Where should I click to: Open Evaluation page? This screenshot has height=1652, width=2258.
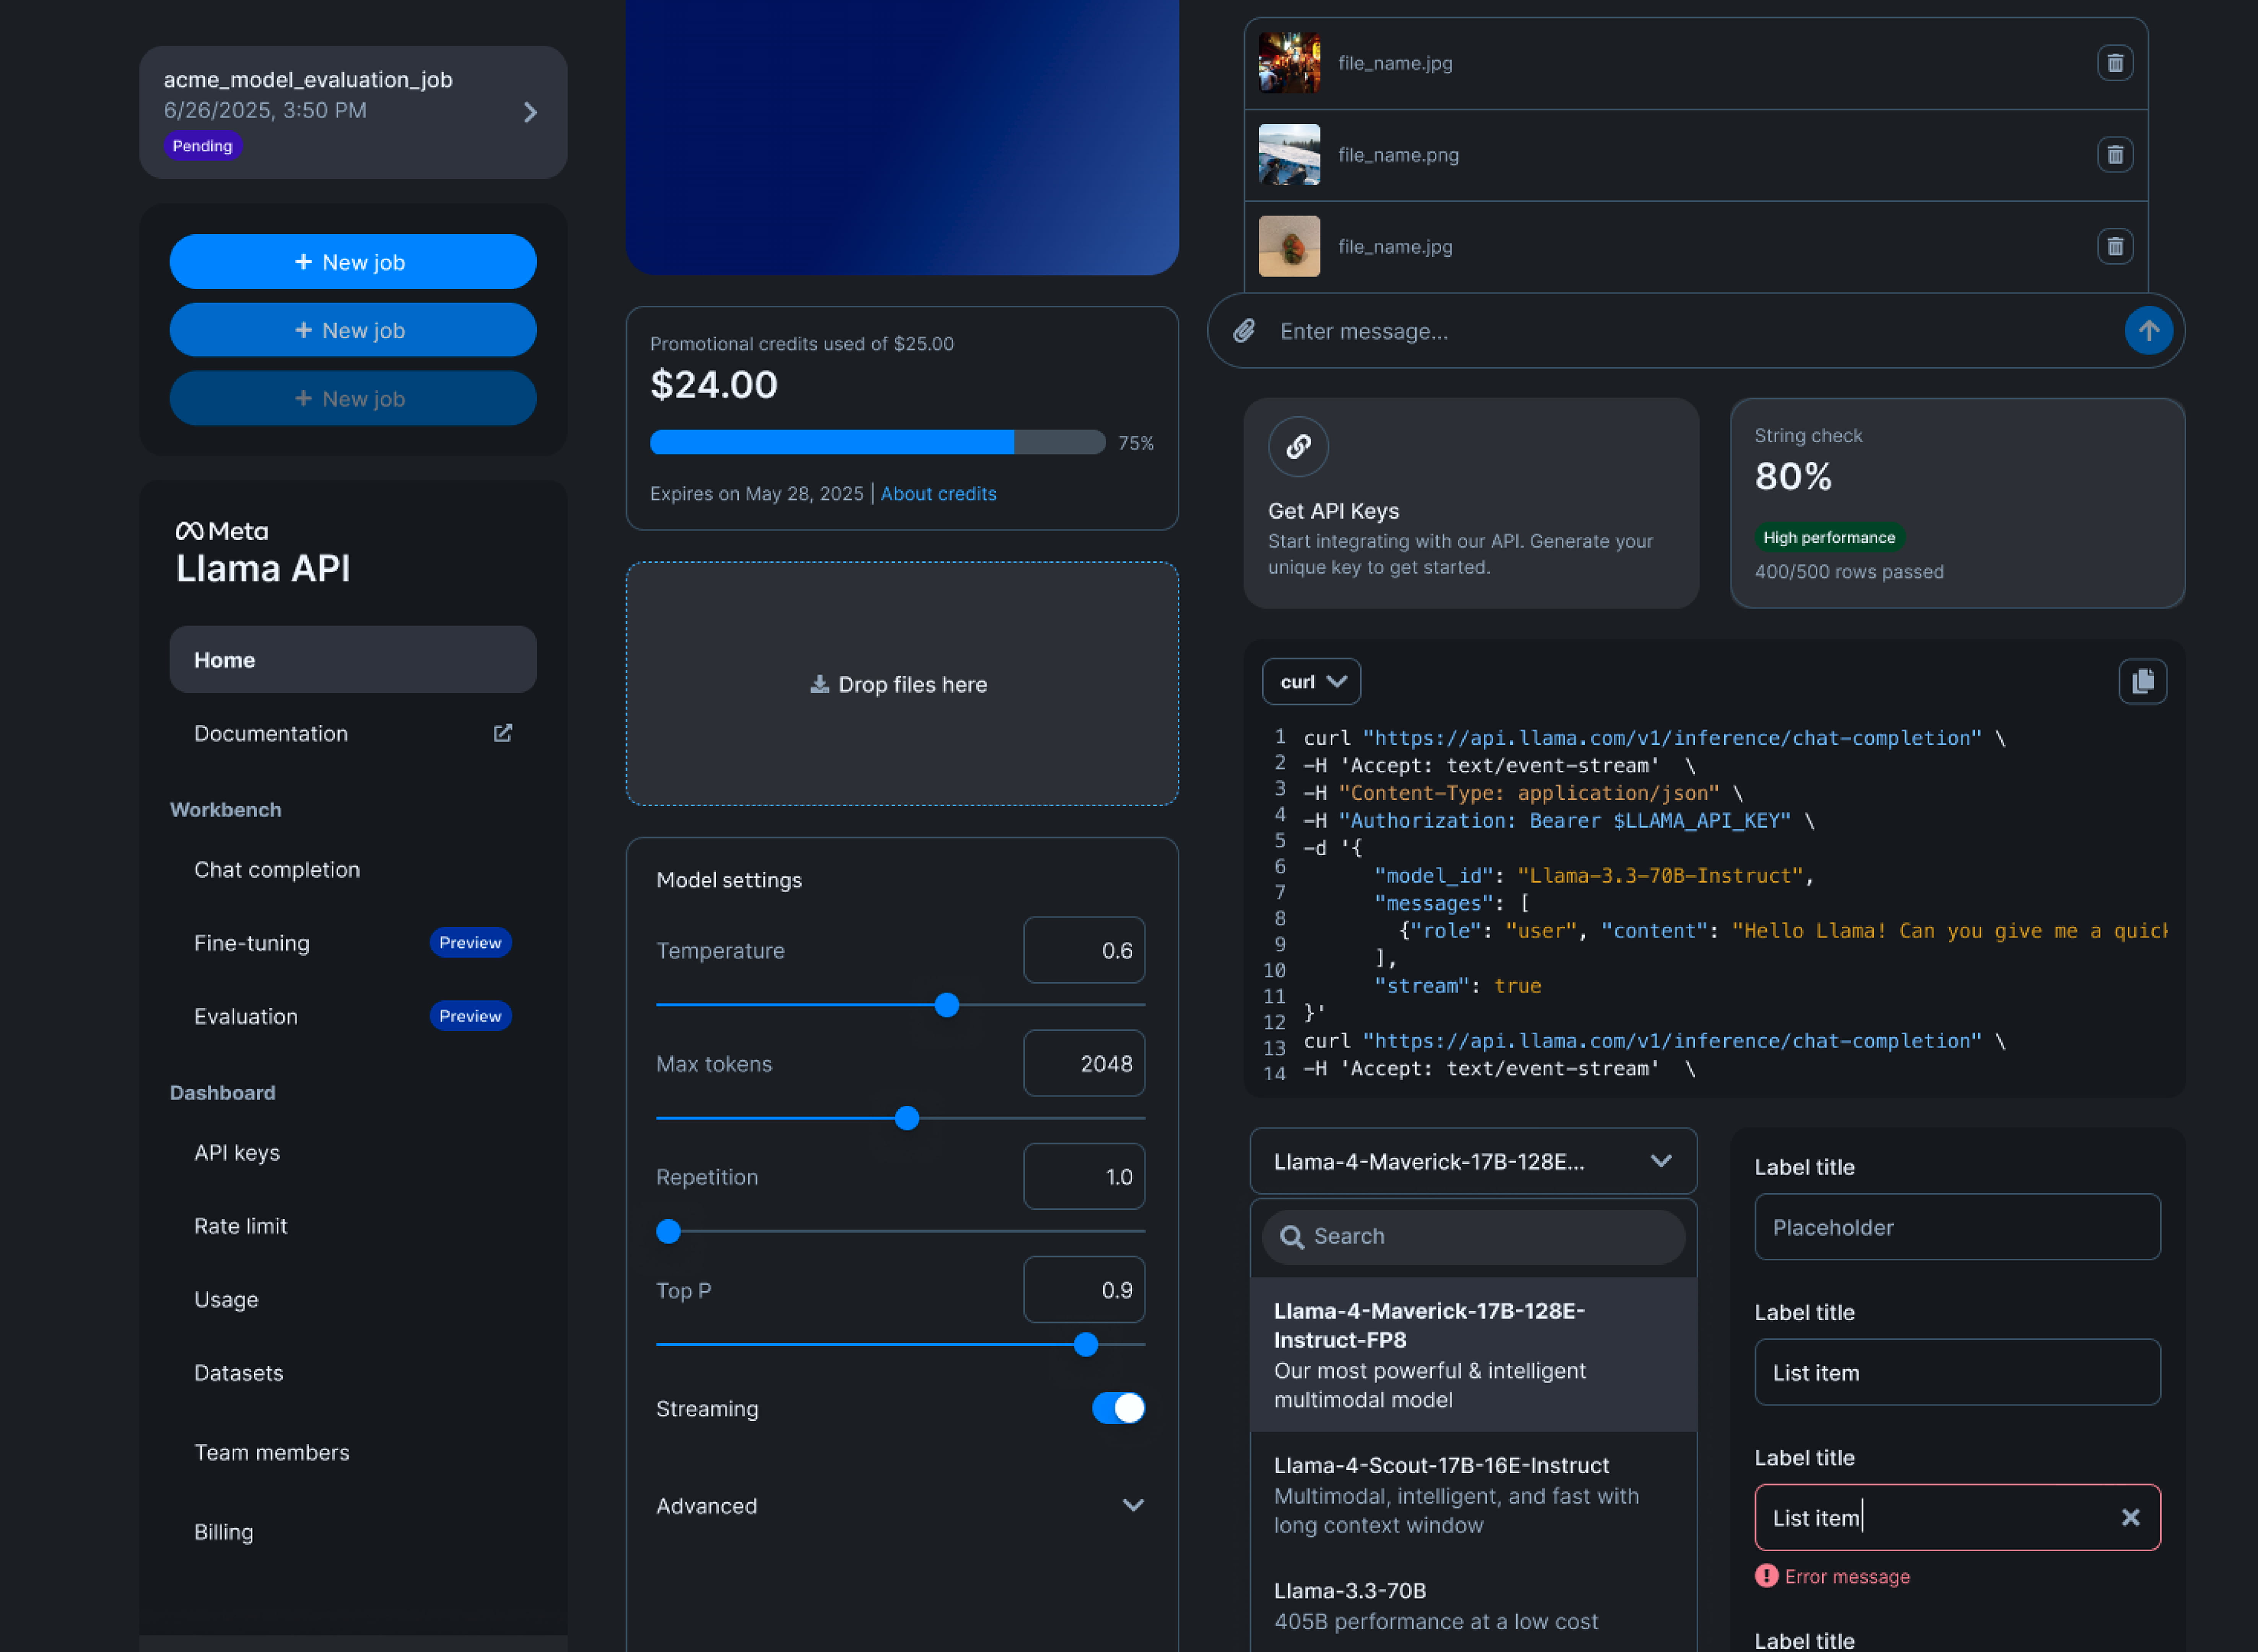click(353, 1016)
